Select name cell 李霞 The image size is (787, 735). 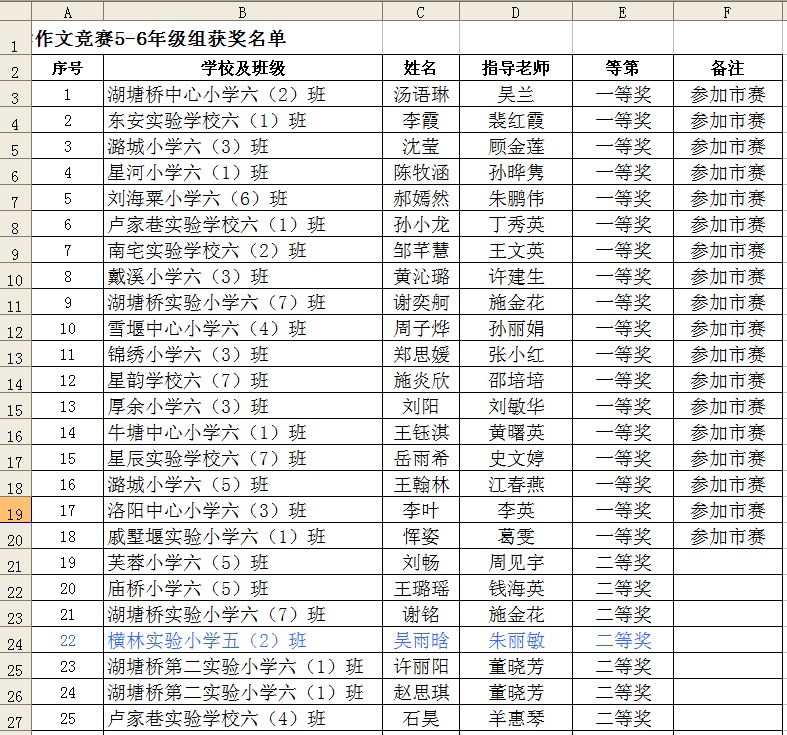421,120
